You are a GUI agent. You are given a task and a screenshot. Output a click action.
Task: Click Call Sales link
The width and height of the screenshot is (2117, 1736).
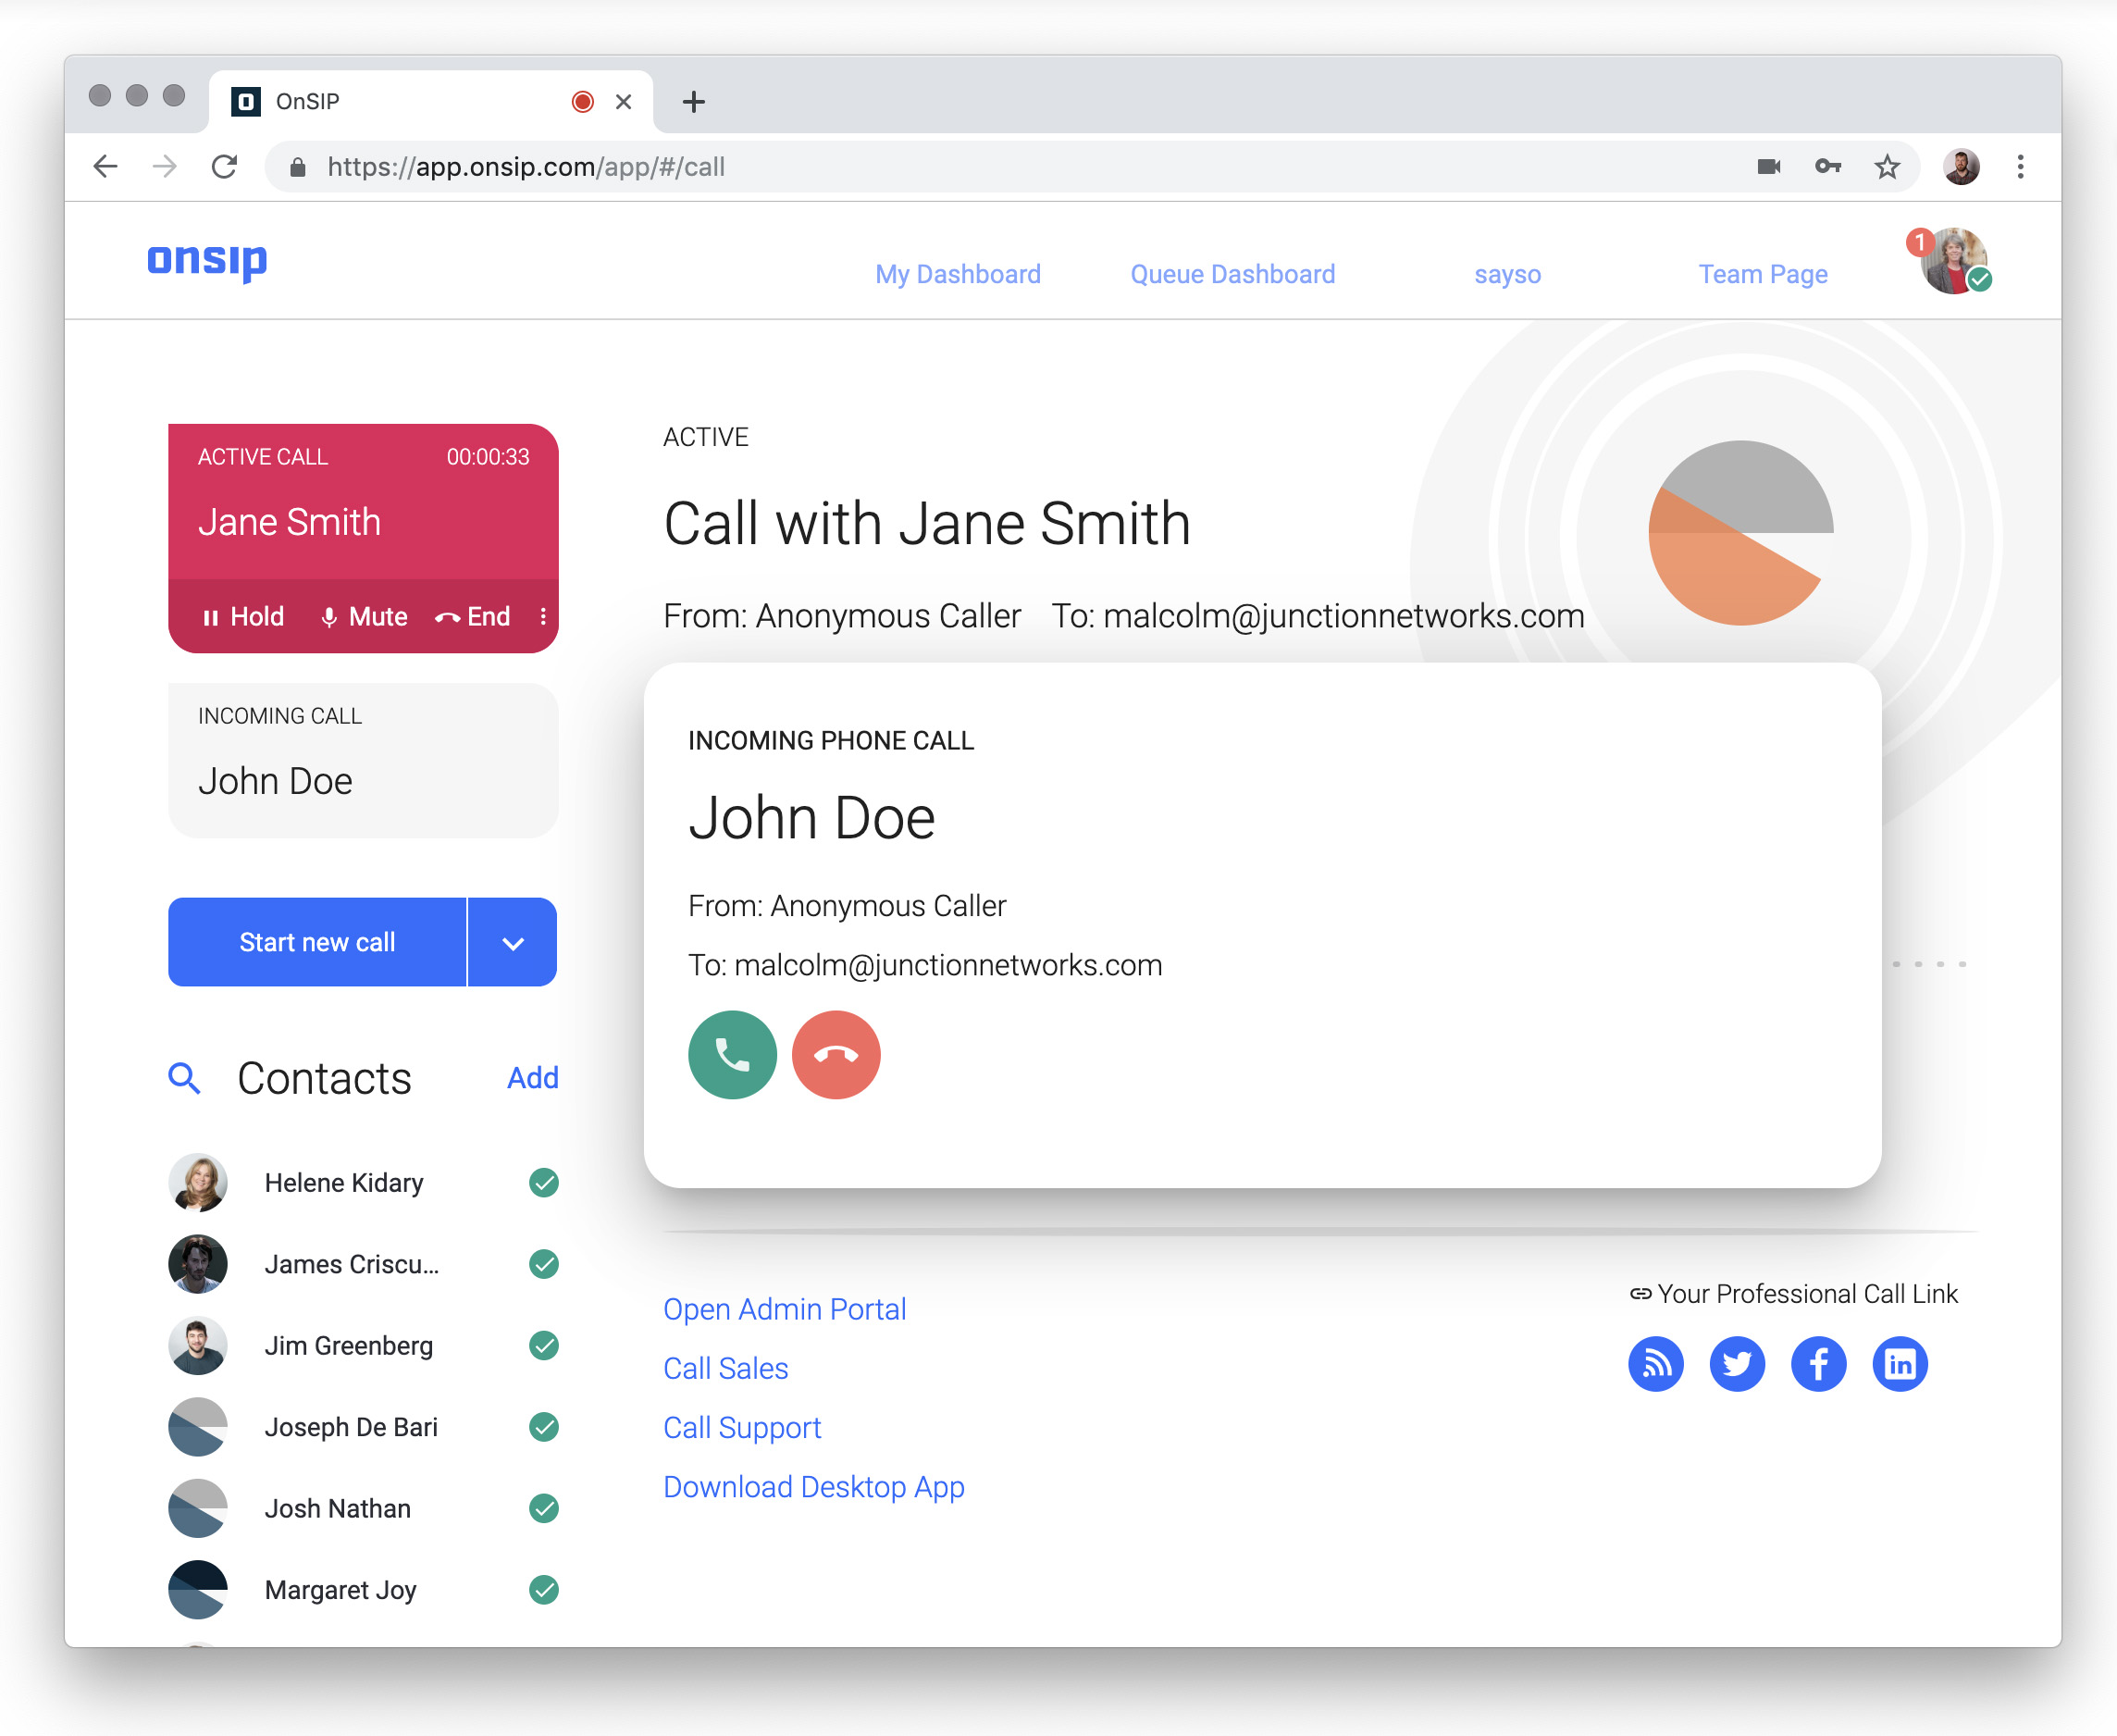coord(726,1368)
